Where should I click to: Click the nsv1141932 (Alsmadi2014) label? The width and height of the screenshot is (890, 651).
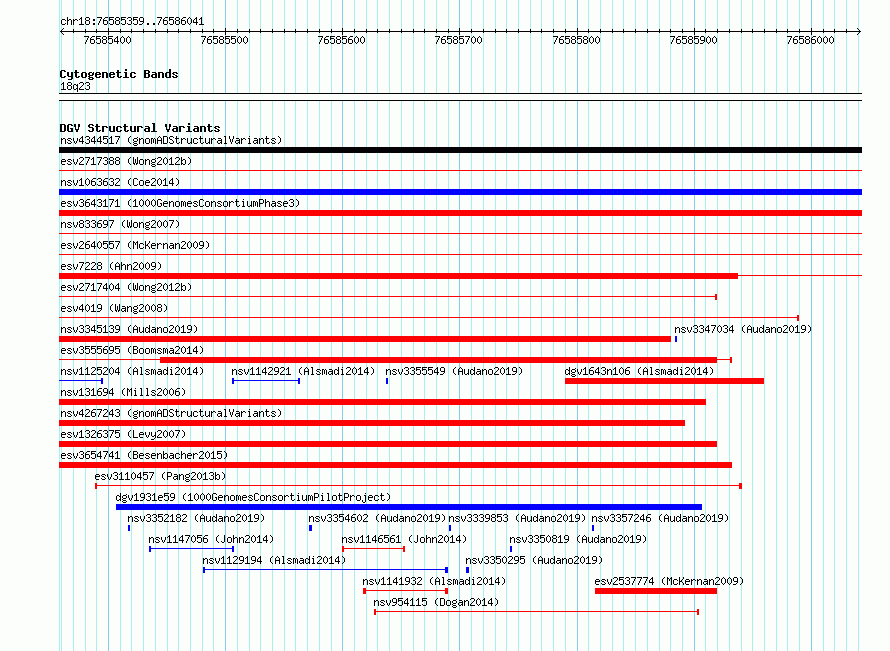434,581
